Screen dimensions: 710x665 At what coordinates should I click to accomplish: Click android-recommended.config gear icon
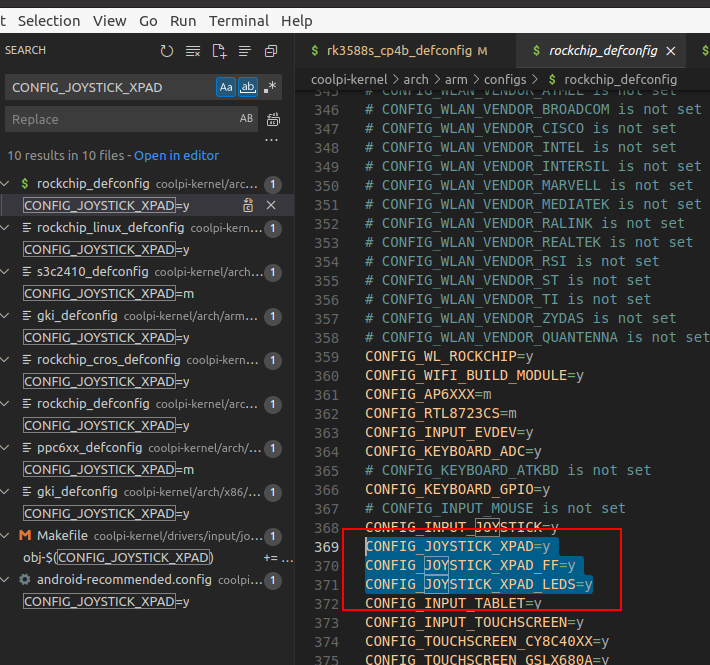point(25,579)
